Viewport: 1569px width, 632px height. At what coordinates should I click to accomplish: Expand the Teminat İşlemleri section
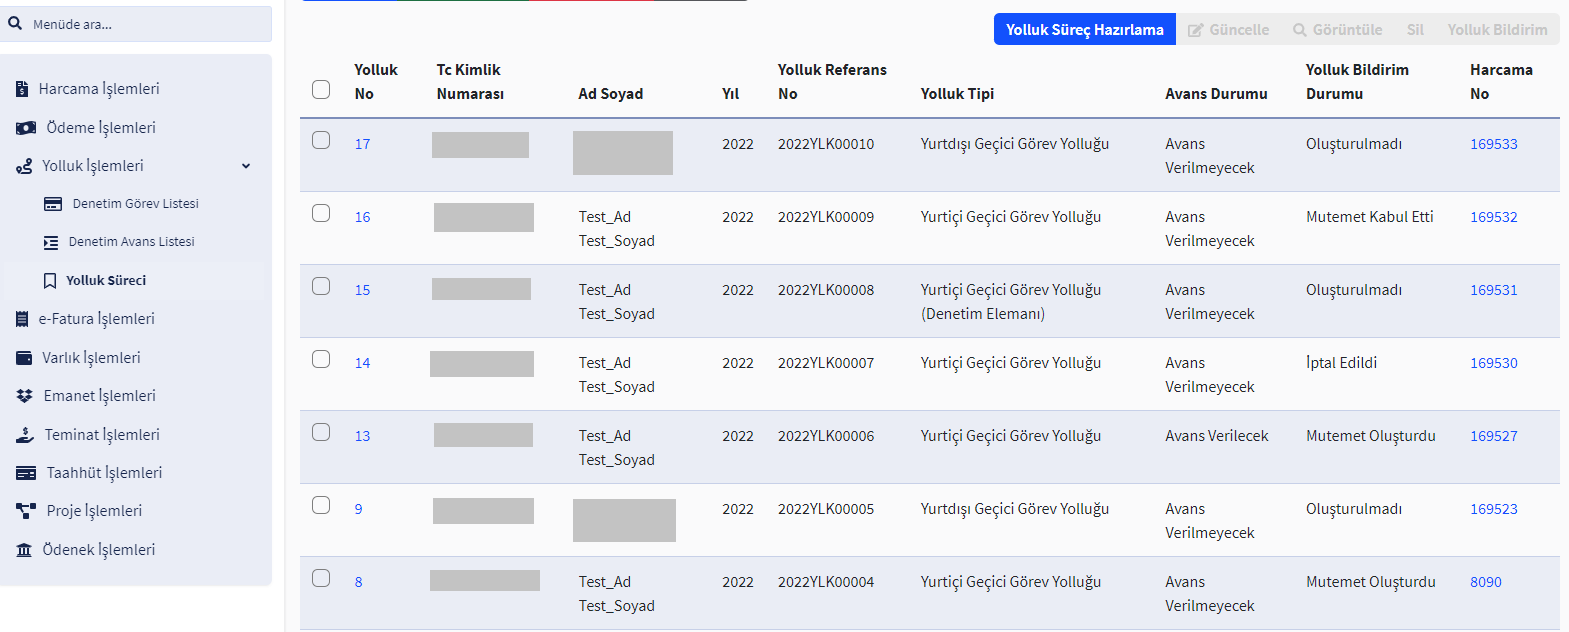click(x=102, y=435)
